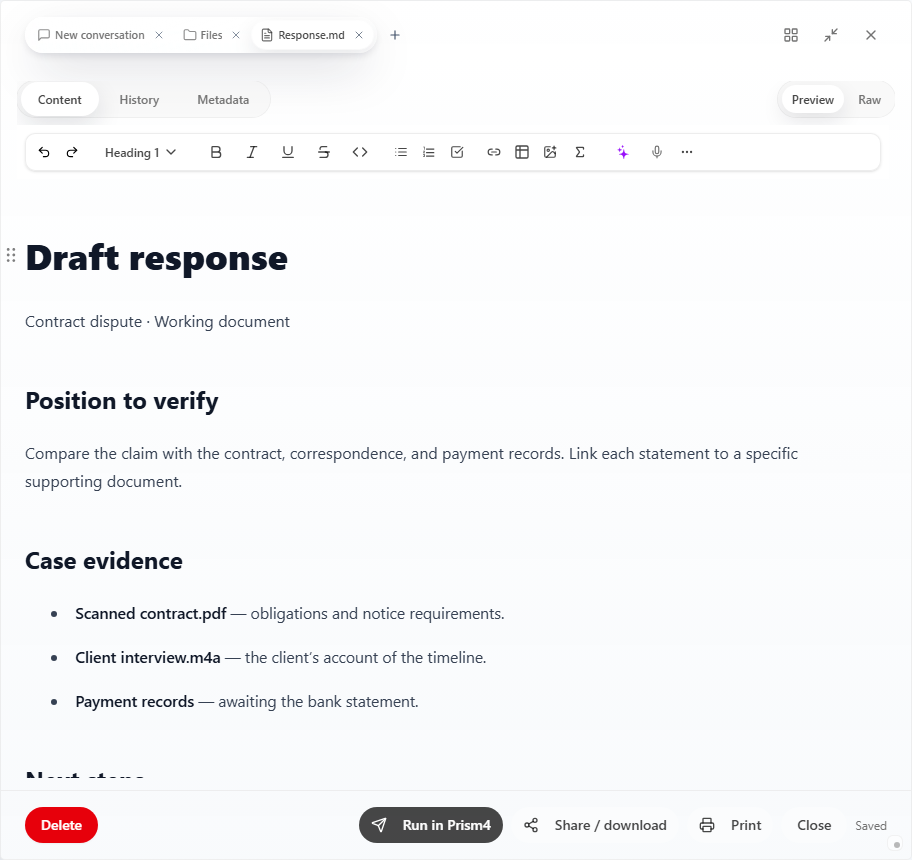Click the Case evidence heading
Screen dimensions: 912x860
pyautogui.click(x=104, y=561)
